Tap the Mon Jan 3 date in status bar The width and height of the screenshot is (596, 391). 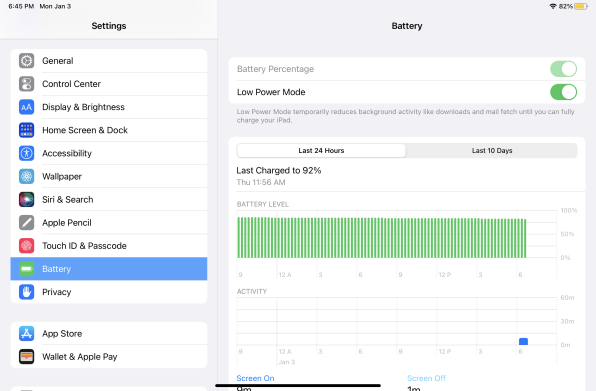[x=55, y=6]
